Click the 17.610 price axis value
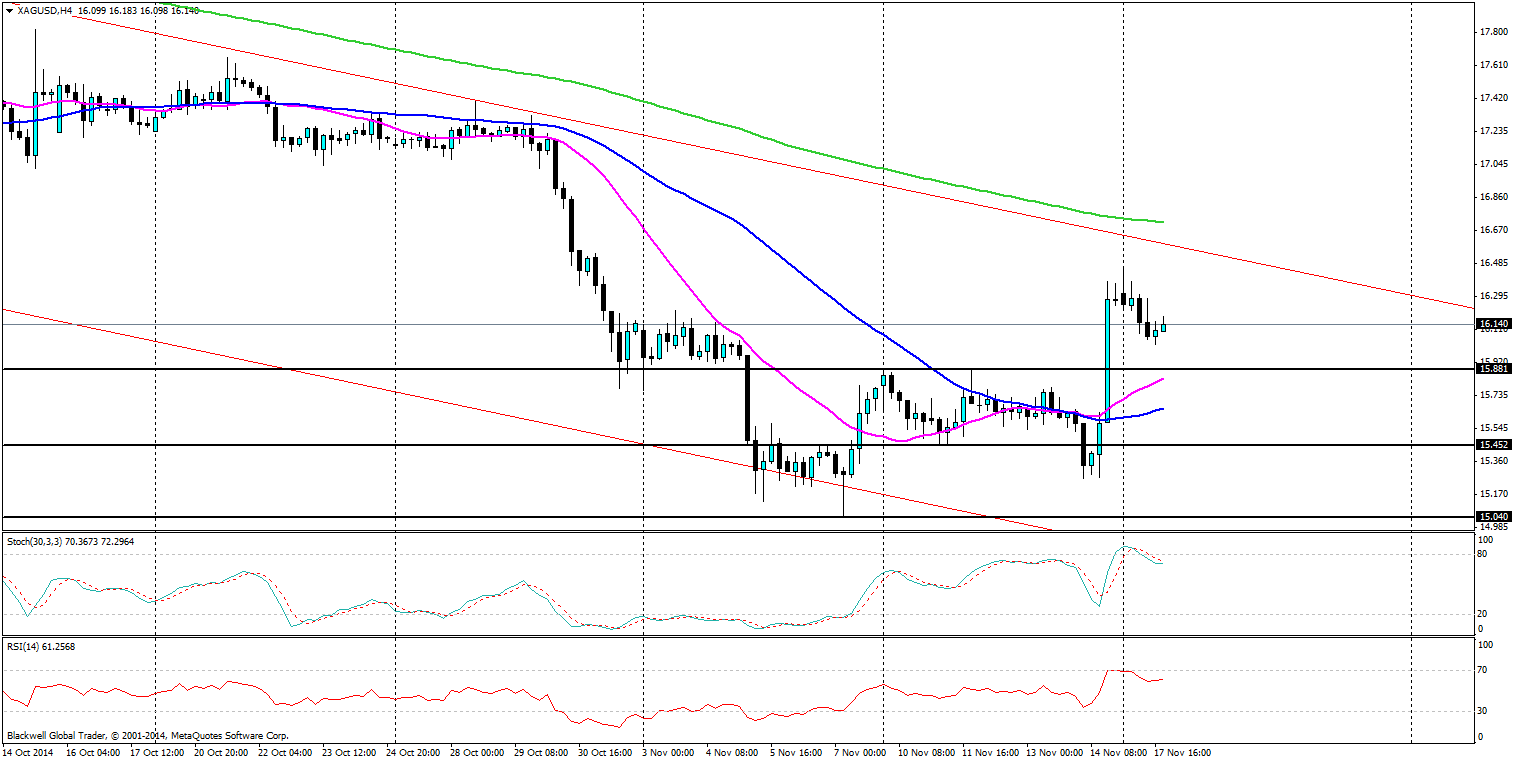 [1493, 65]
